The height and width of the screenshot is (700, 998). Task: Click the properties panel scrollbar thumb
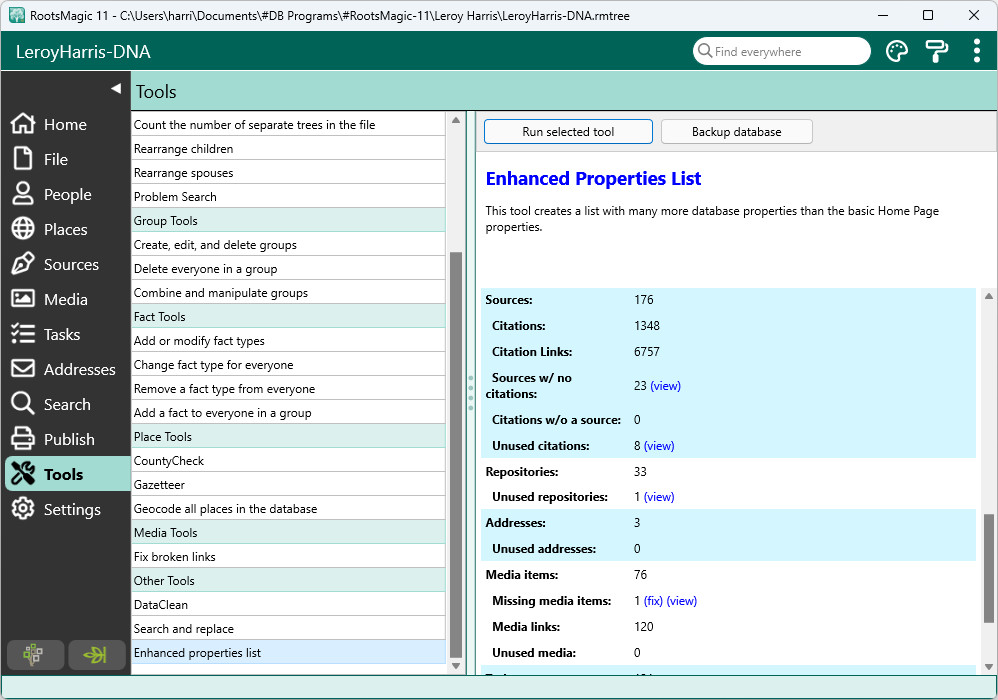click(x=988, y=568)
